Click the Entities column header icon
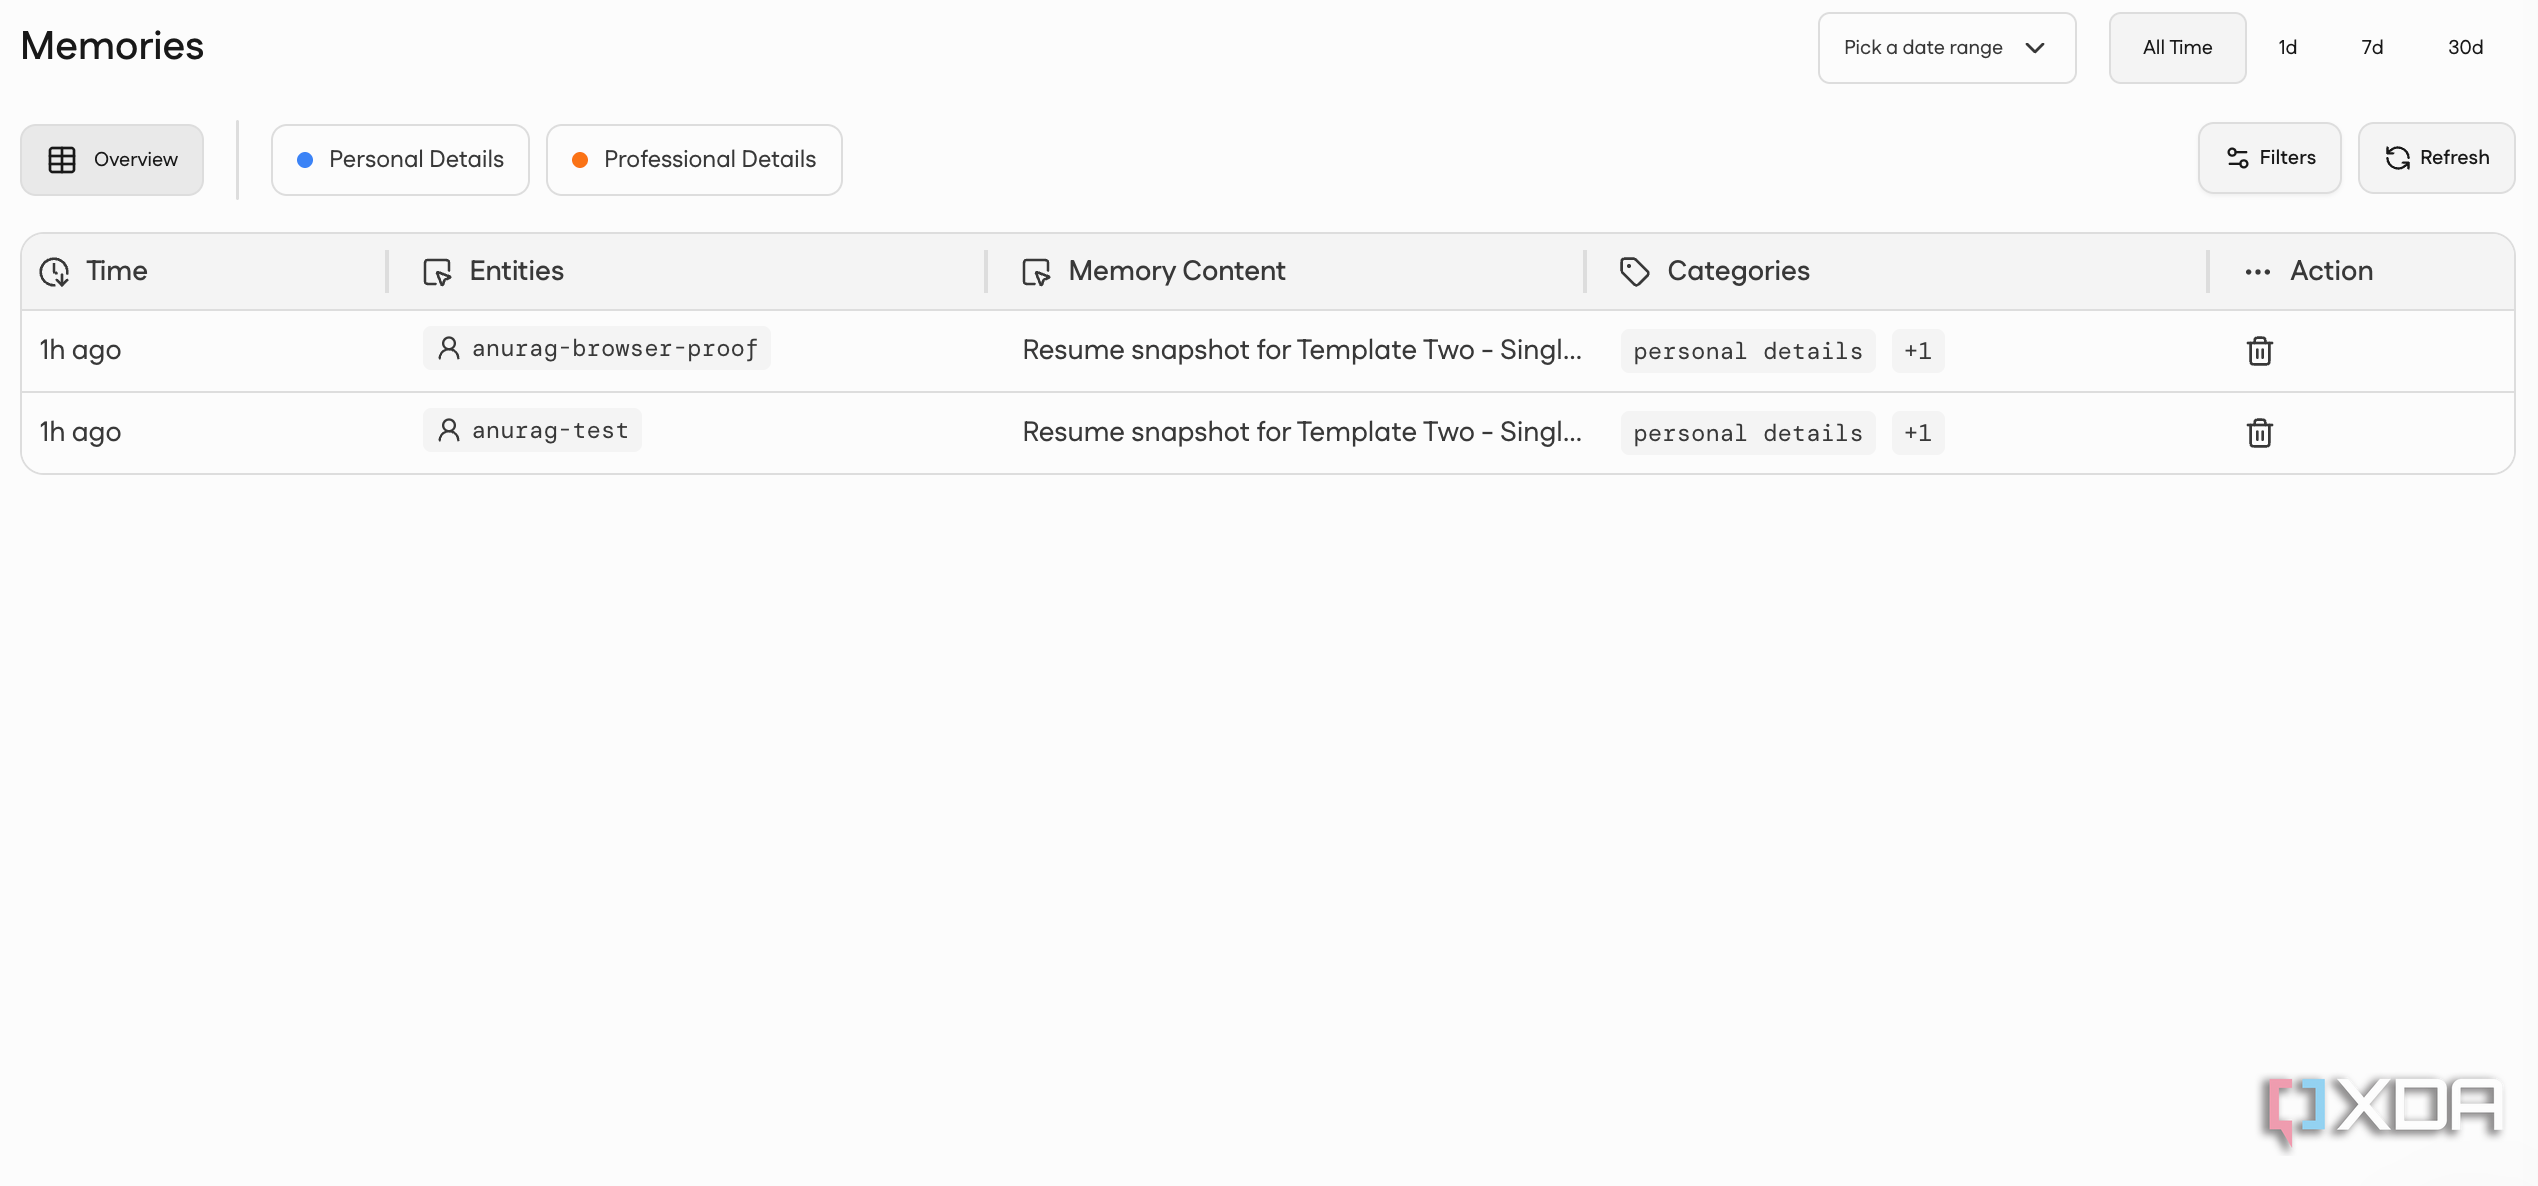Image resolution: width=2538 pixels, height=1186 pixels. 437,272
